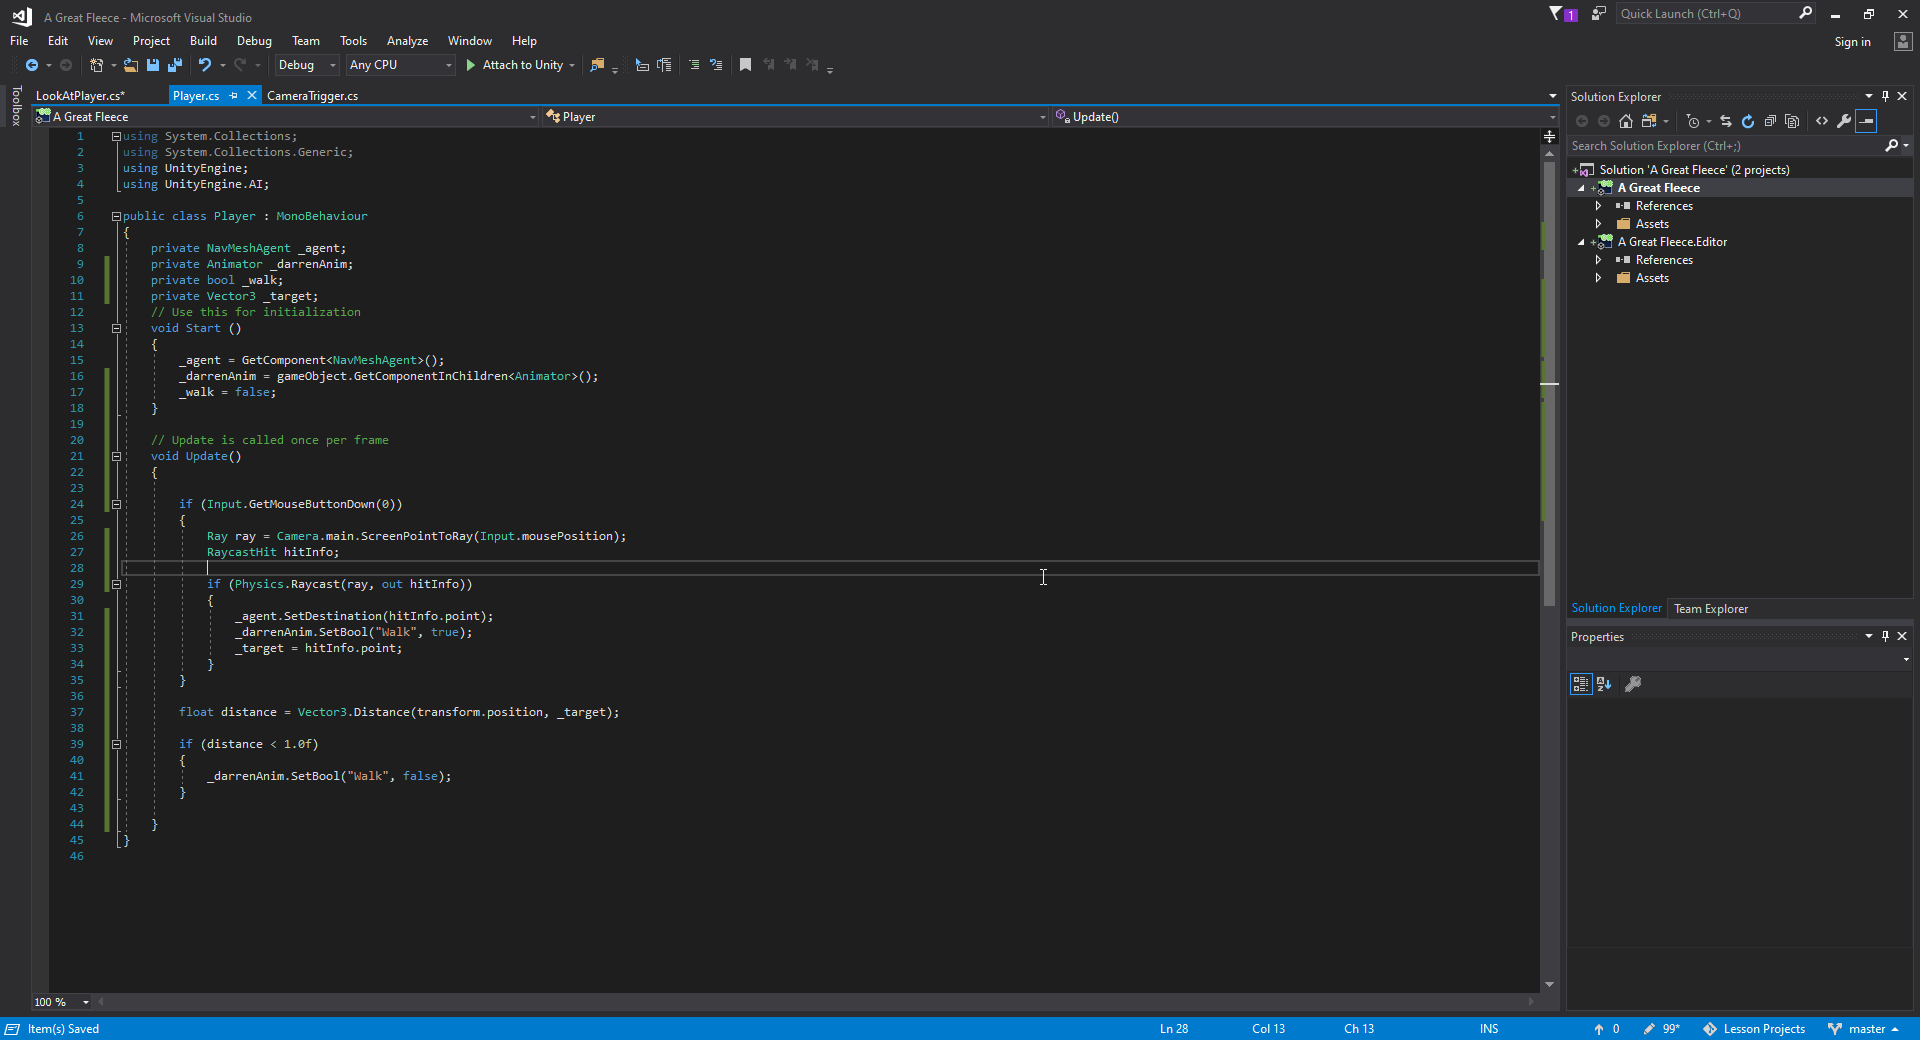
Task: Expand the References node under A Great Fleece
Action: 1599,205
